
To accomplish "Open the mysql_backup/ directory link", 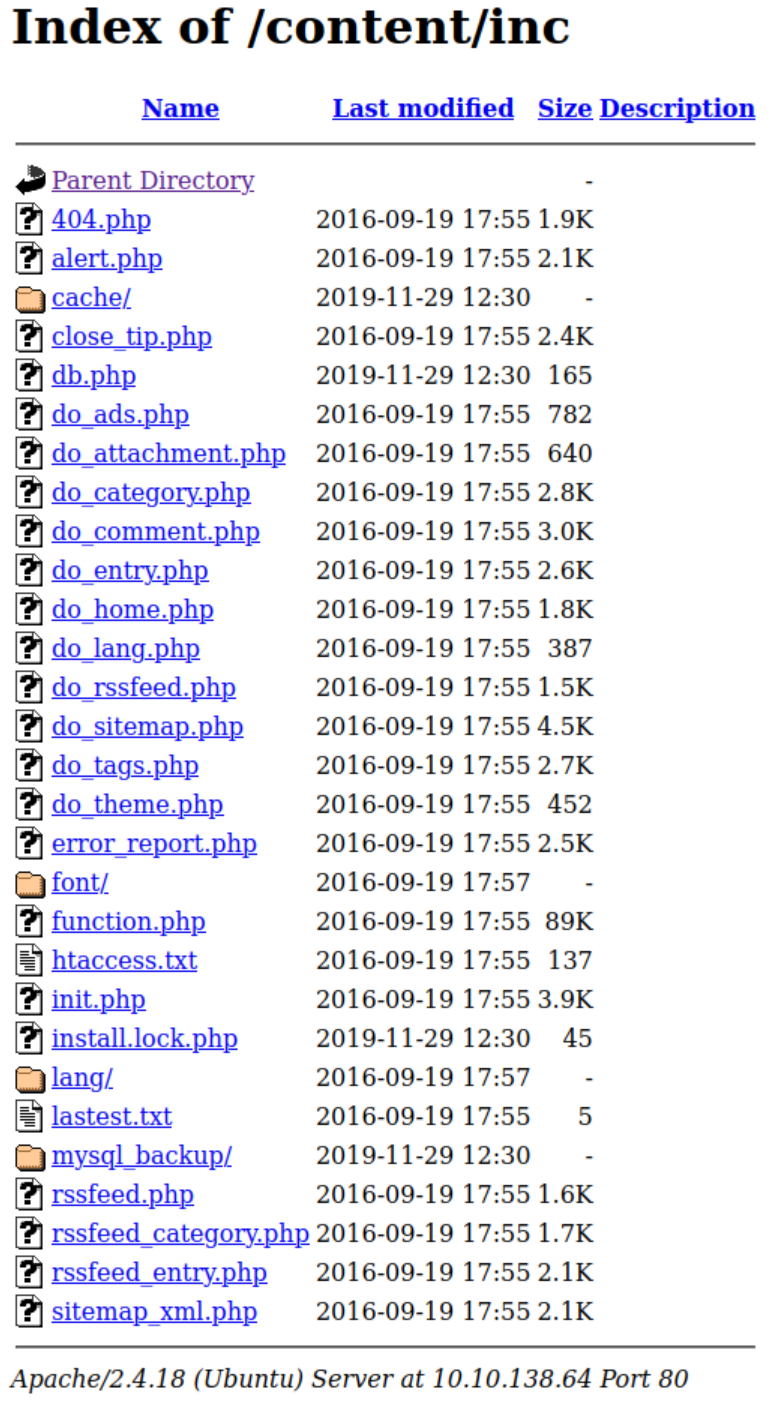I will pos(142,1157).
